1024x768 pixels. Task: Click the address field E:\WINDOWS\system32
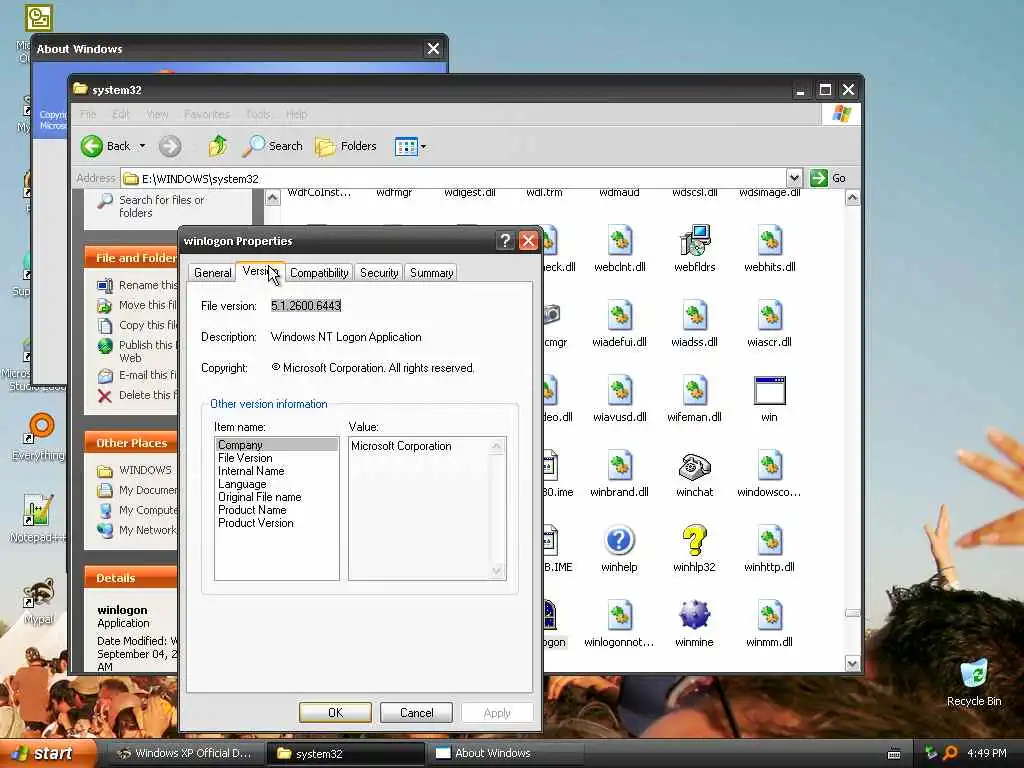click(x=454, y=178)
